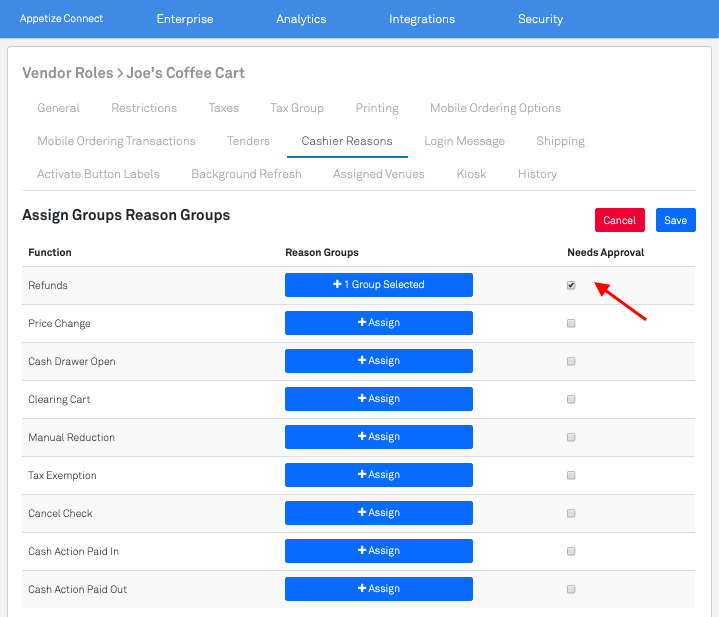Click the red Cancel button
719x617 pixels.
coord(619,220)
